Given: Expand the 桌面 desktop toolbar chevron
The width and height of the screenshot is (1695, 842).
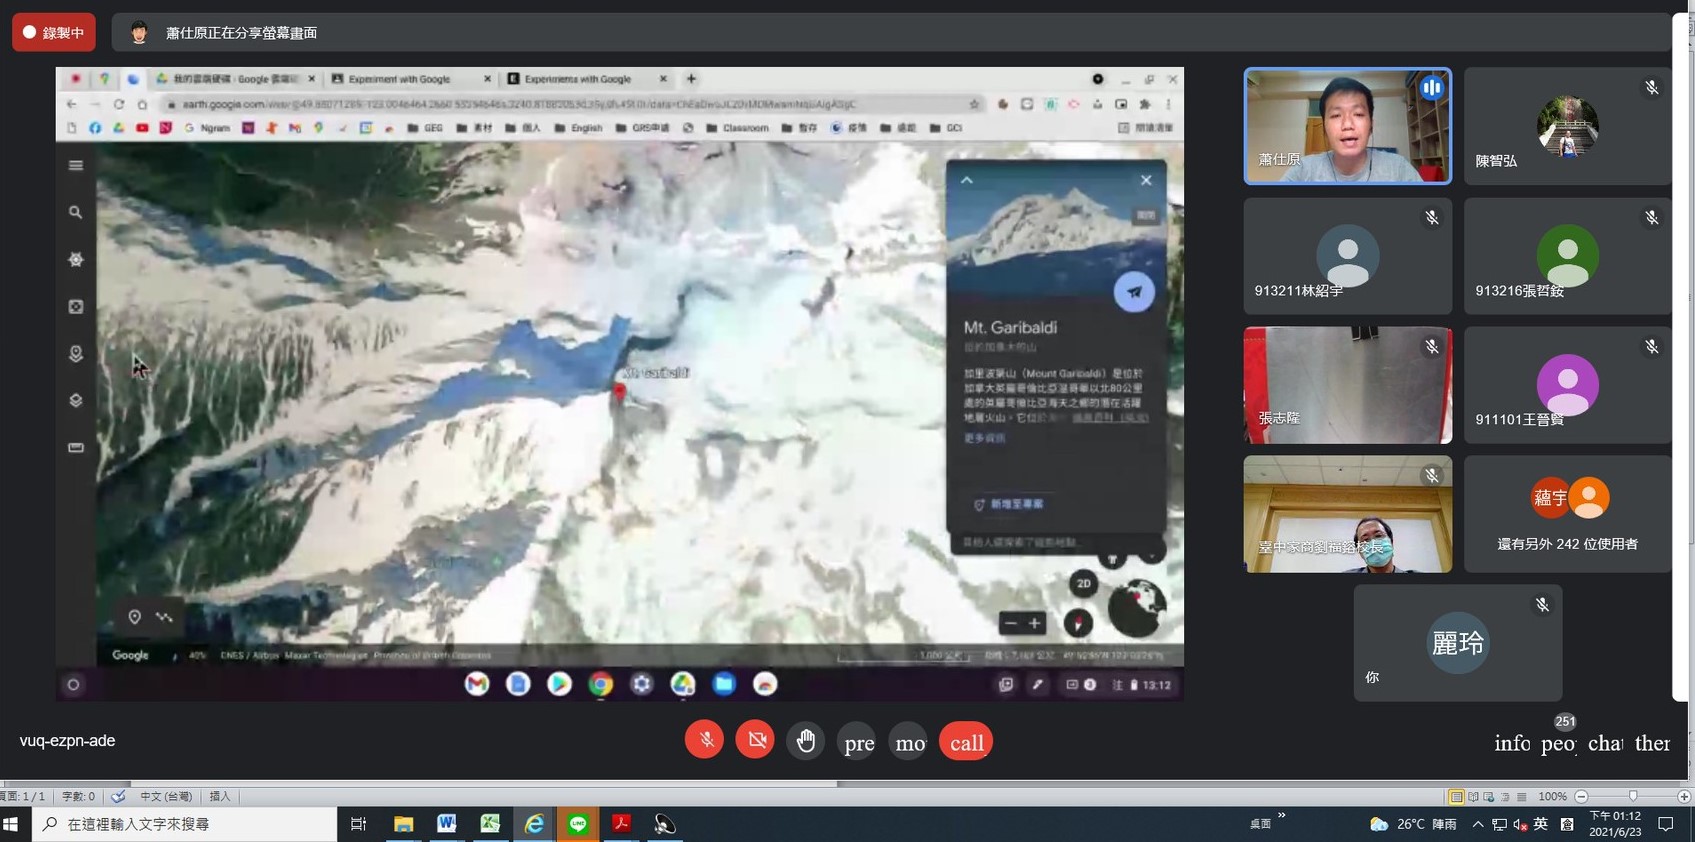Looking at the screenshot, I should click(x=1282, y=816).
